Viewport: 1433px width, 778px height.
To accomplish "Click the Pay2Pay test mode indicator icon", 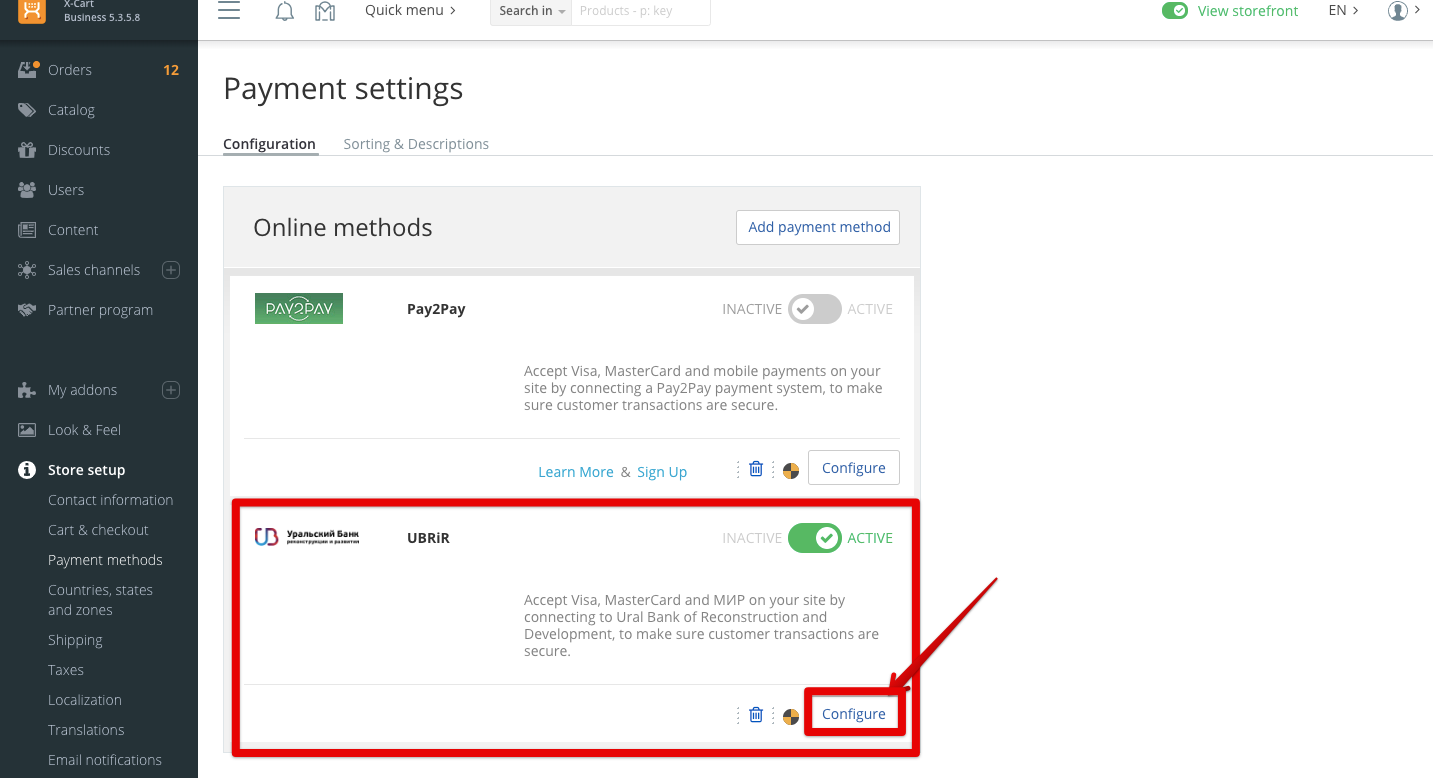I will [791, 470].
